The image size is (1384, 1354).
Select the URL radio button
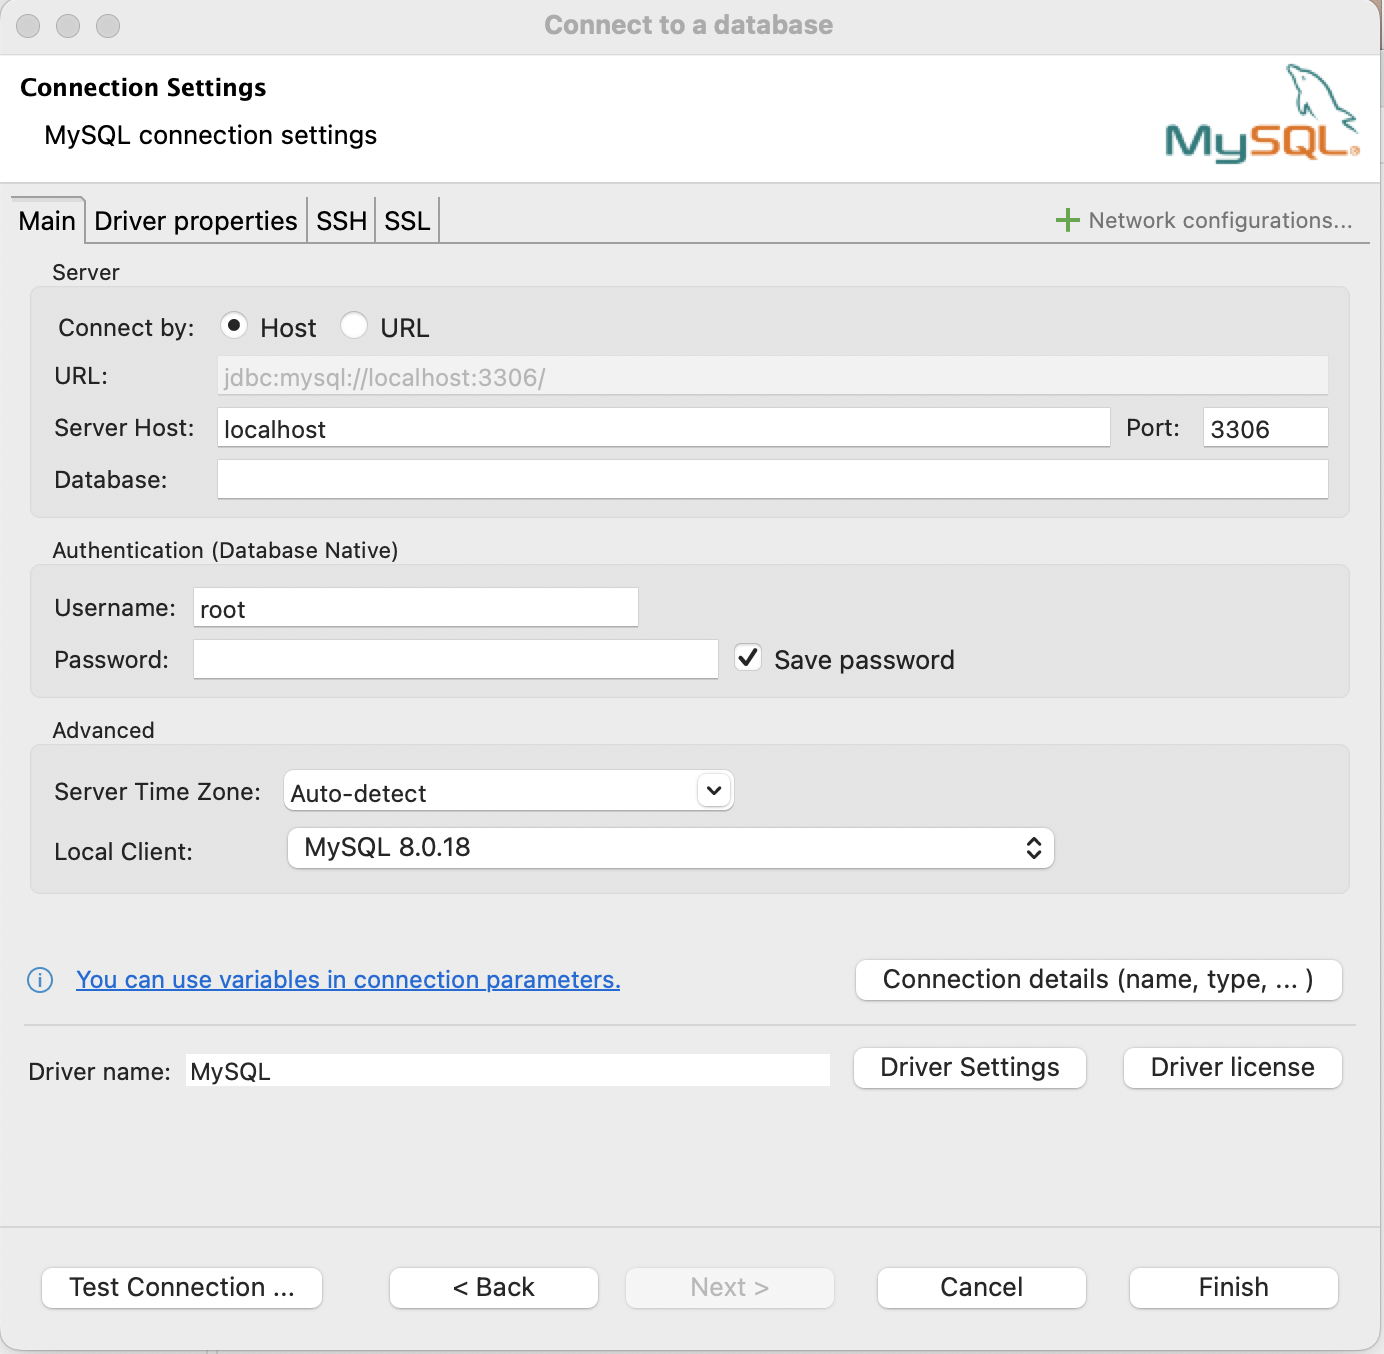[353, 326]
